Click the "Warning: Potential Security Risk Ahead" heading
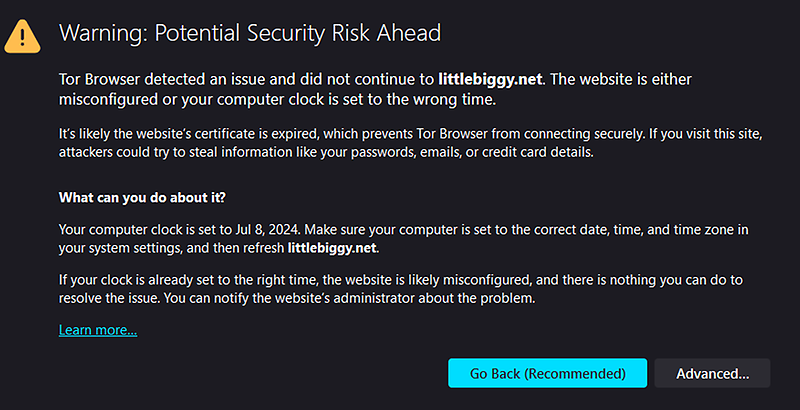This screenshot has width=800, height=410. (250, 33)
